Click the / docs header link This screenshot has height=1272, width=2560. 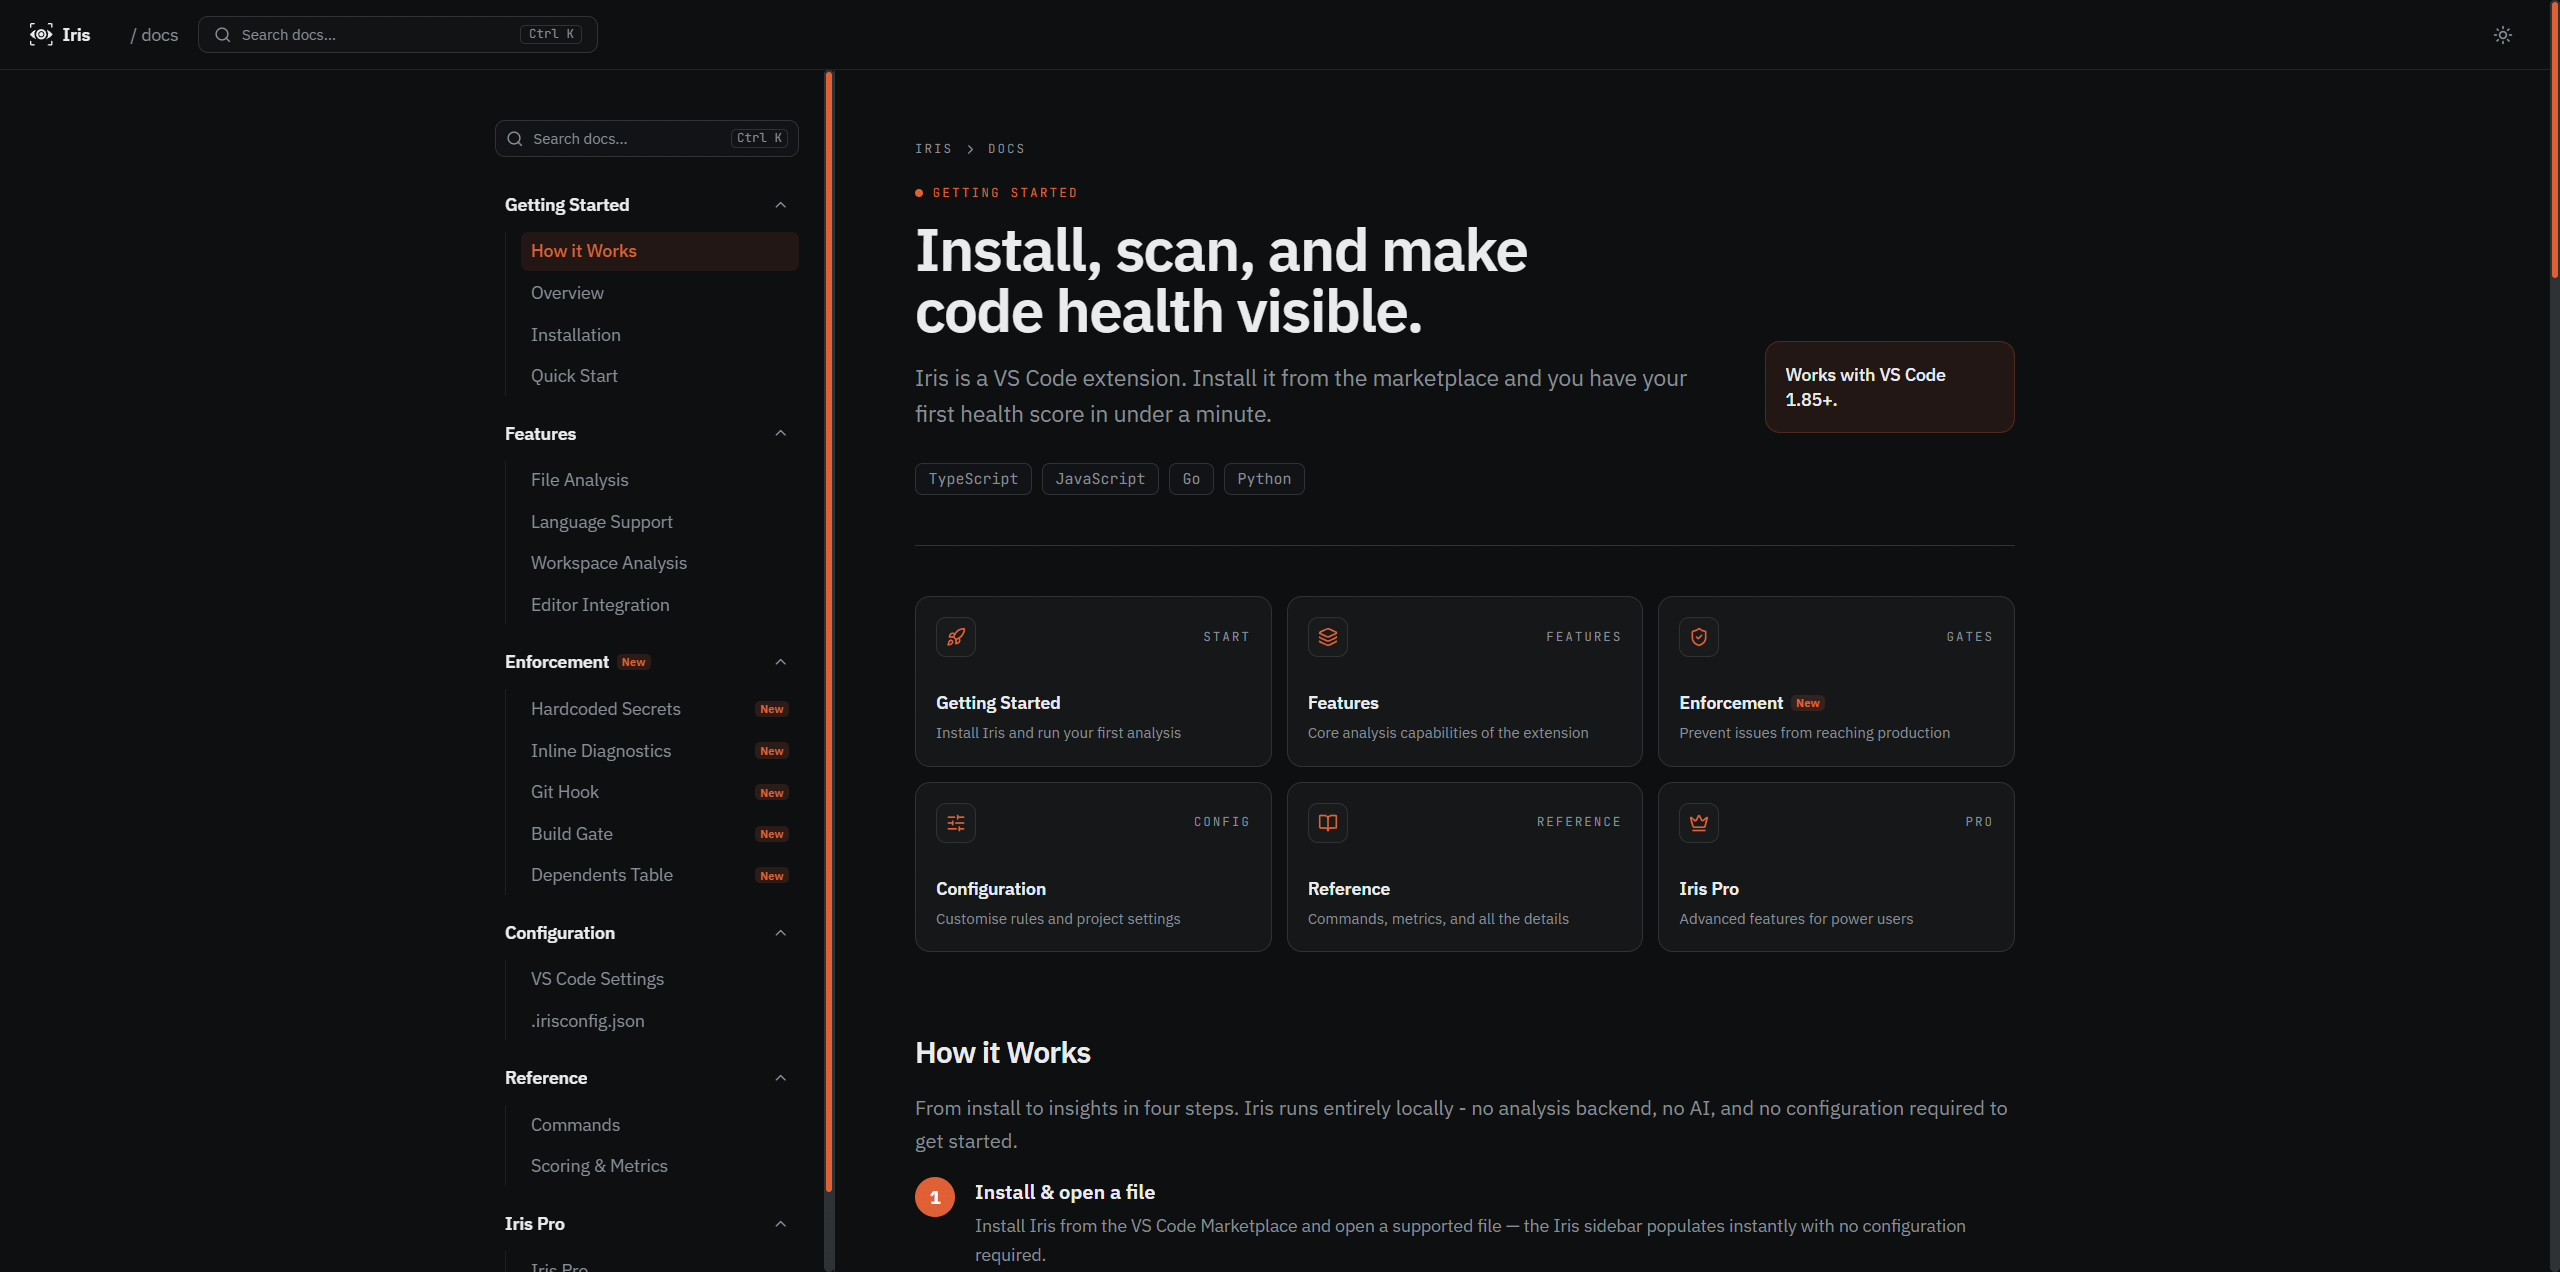[154, 35]
